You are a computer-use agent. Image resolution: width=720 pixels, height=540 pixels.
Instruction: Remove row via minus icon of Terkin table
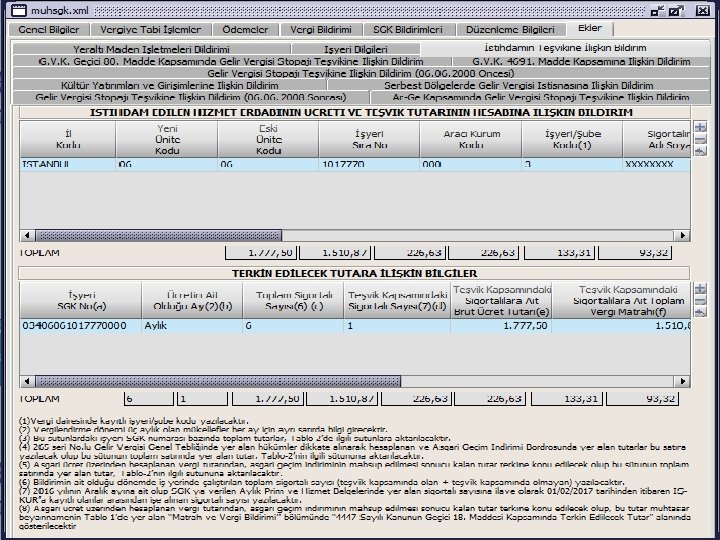(700, 300)
